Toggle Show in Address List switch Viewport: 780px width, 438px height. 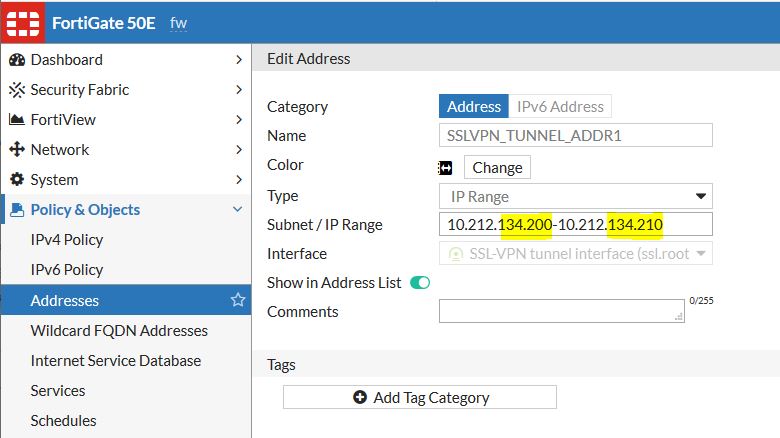(x=420, y=283)
